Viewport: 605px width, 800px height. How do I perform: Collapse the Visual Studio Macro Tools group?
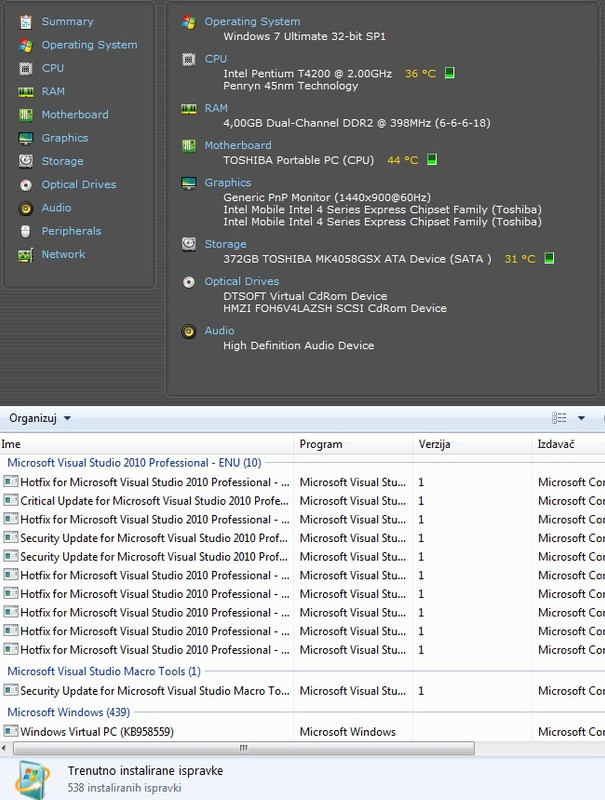tap(104, 671)
